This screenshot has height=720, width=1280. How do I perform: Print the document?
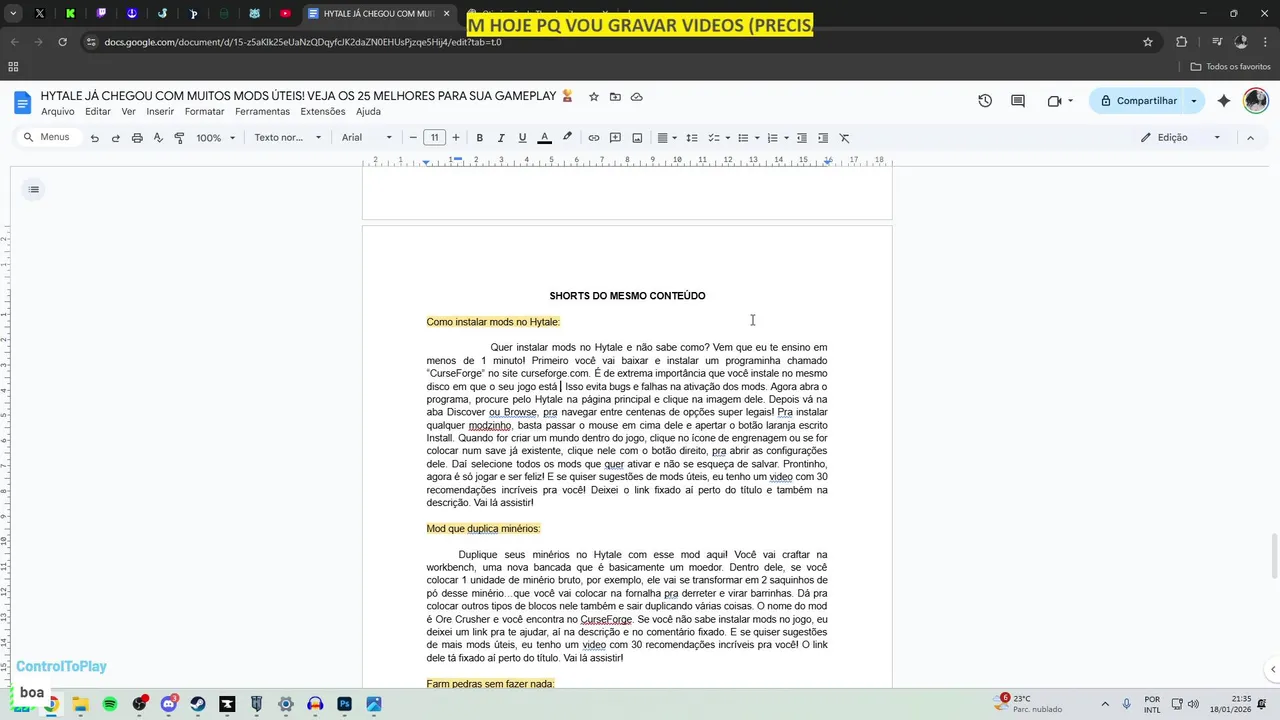coord(137,138)
